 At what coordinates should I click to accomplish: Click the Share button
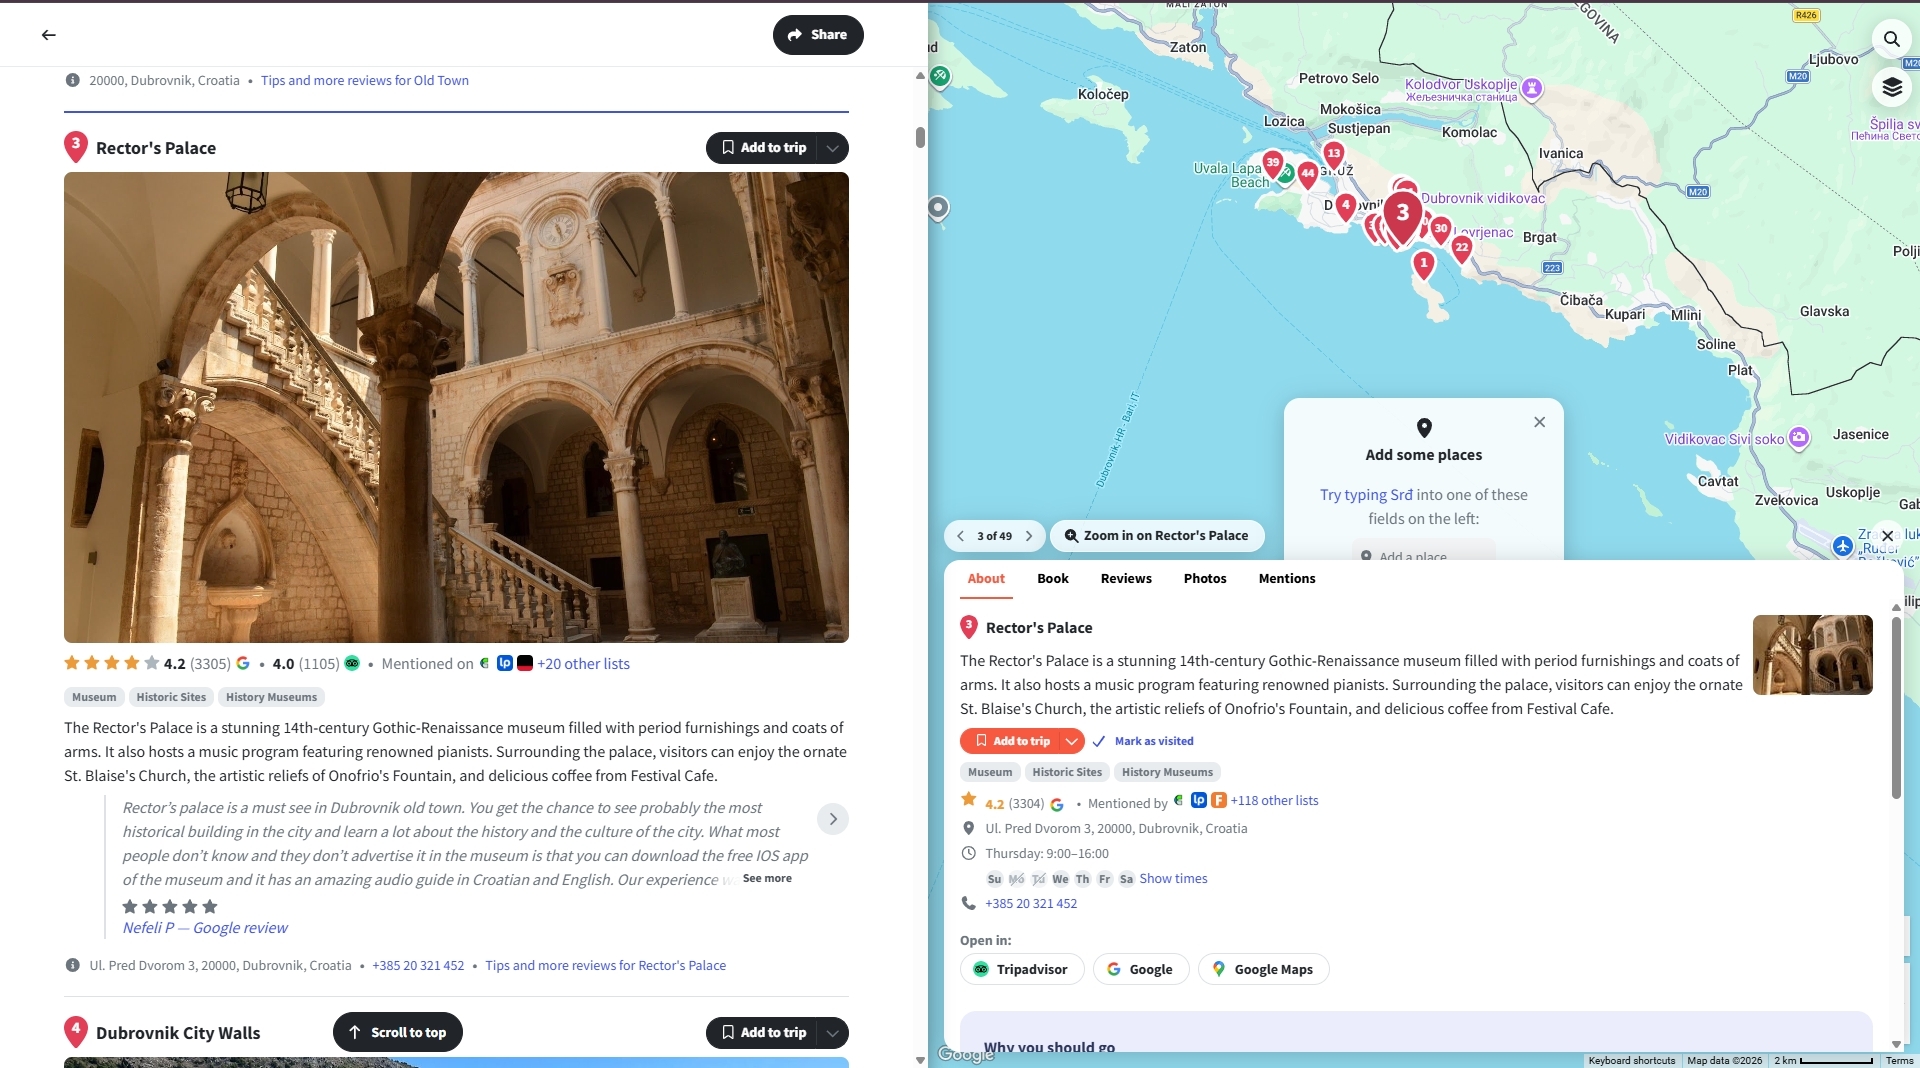click(x=817, y=35)
